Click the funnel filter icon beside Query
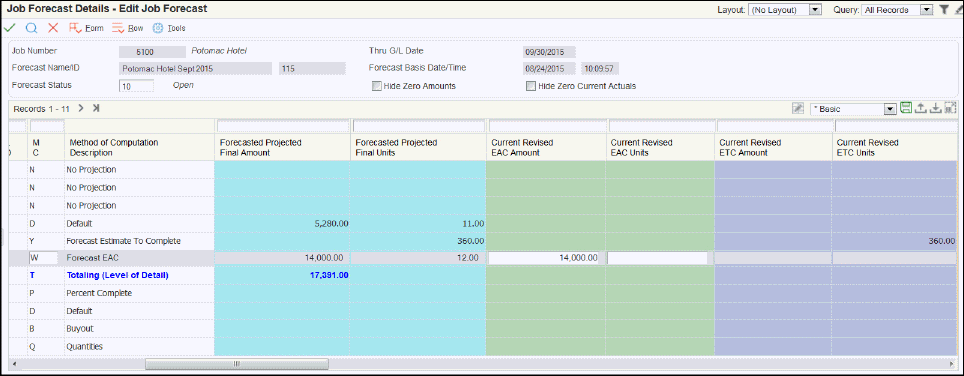This screenshot has width=964, height=376. (944, 10)
